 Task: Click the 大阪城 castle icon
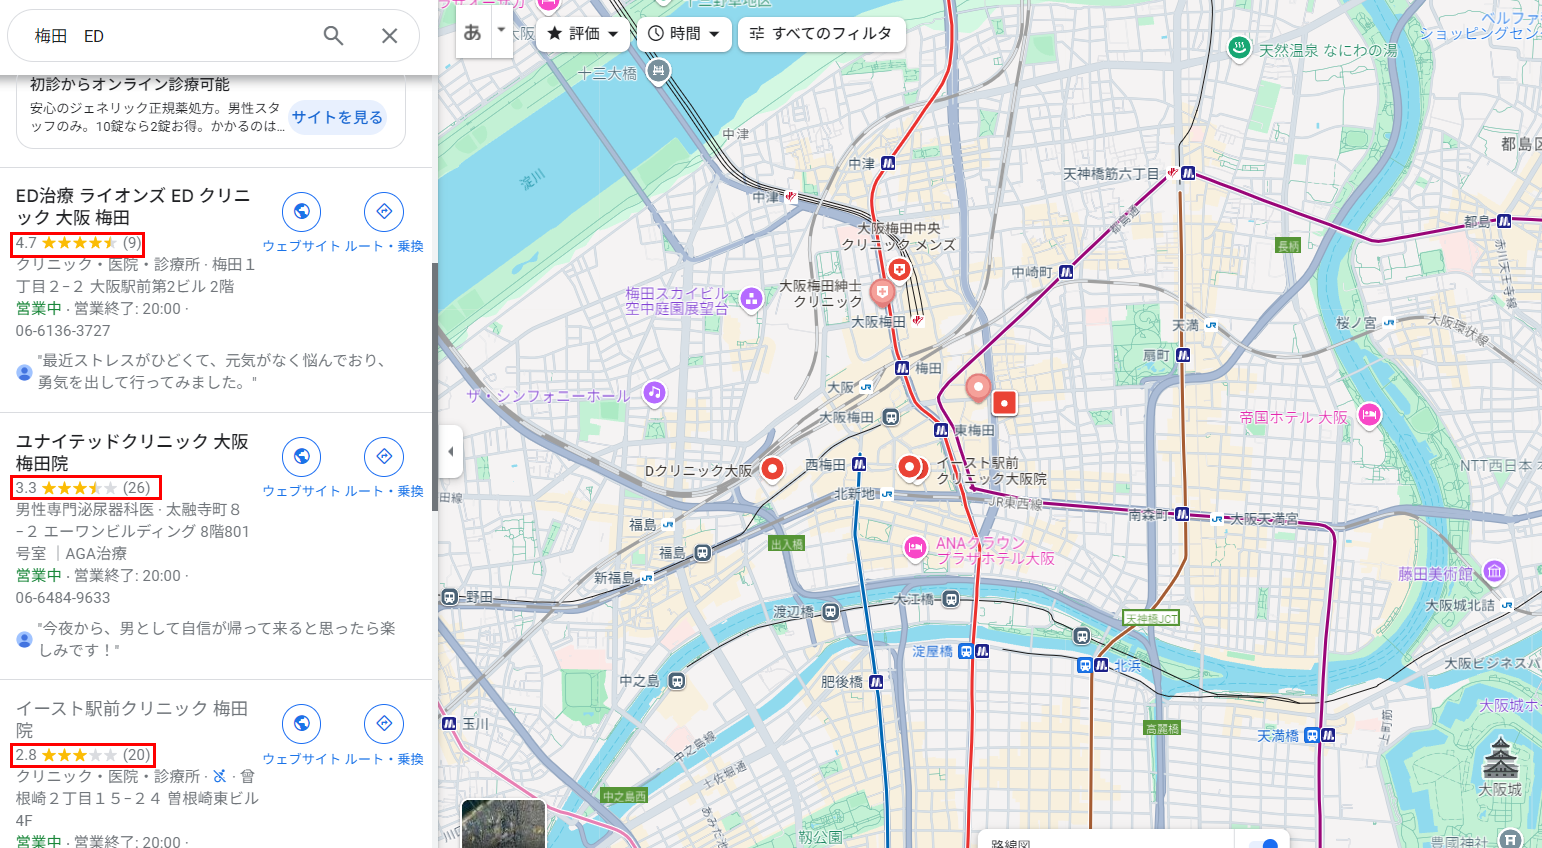coord(1500,757)
